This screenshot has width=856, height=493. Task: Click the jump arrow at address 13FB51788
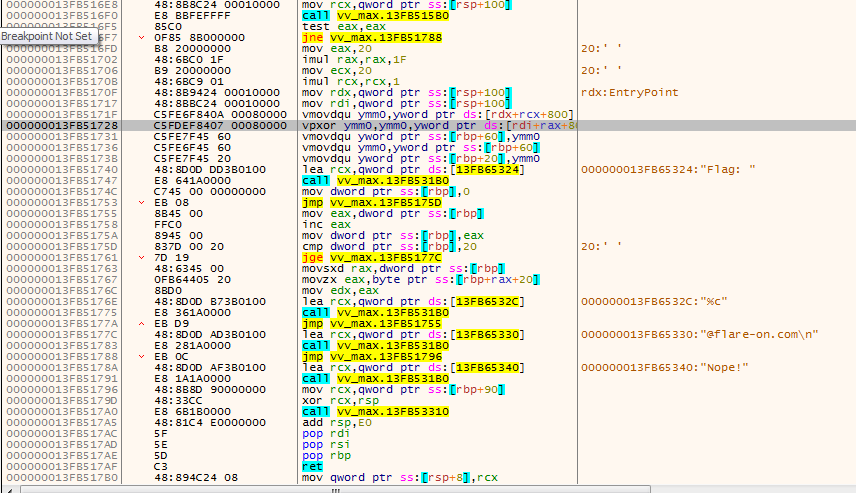[x=141, y=357]
